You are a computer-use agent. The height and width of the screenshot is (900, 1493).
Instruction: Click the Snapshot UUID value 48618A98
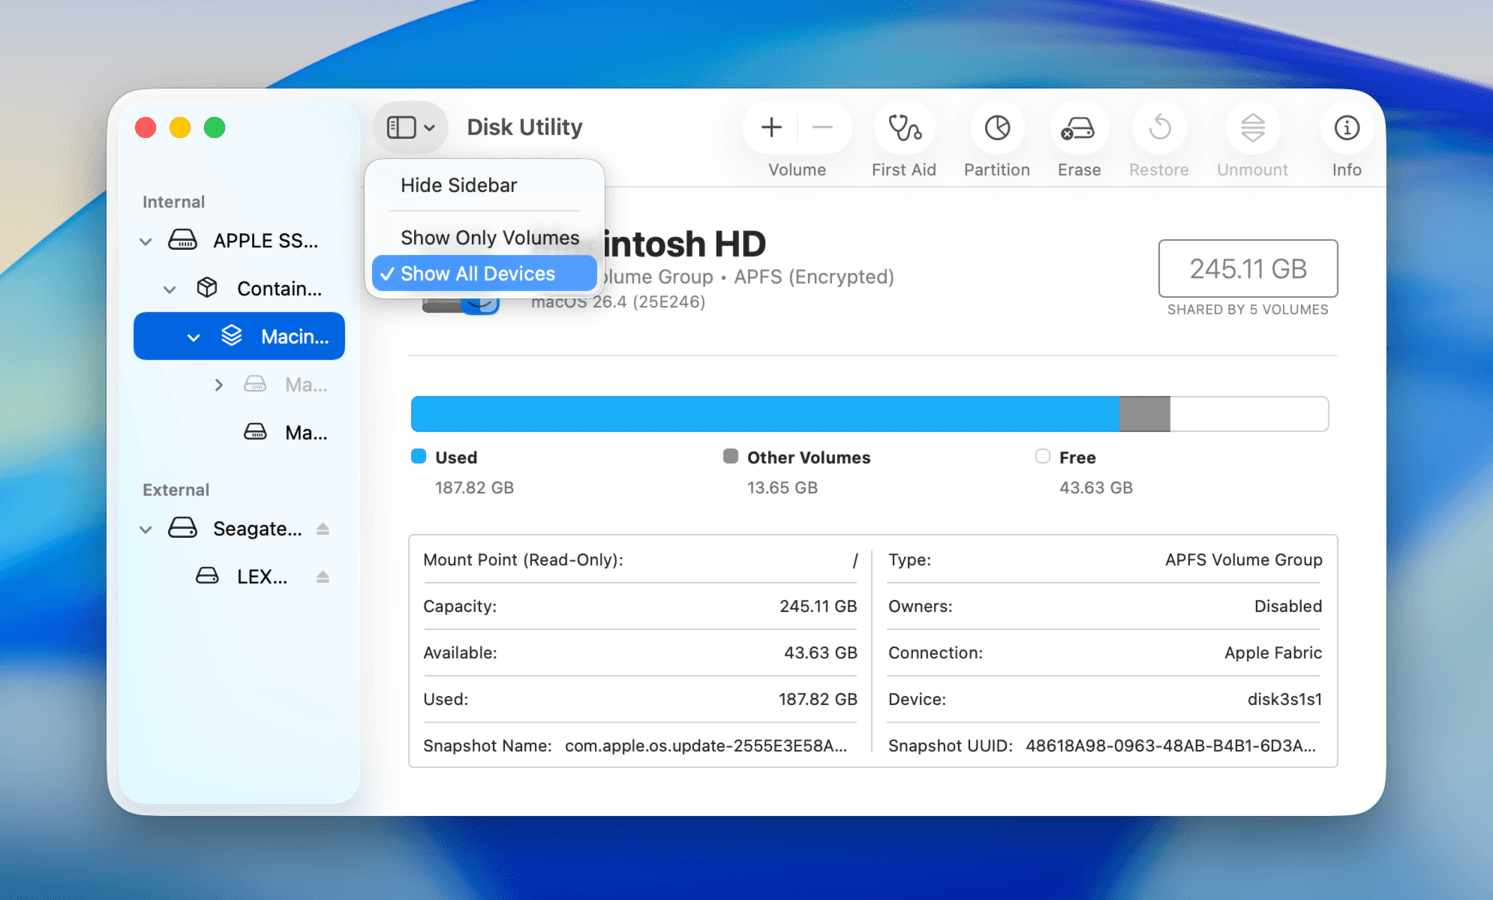(x=1171, y=746)
